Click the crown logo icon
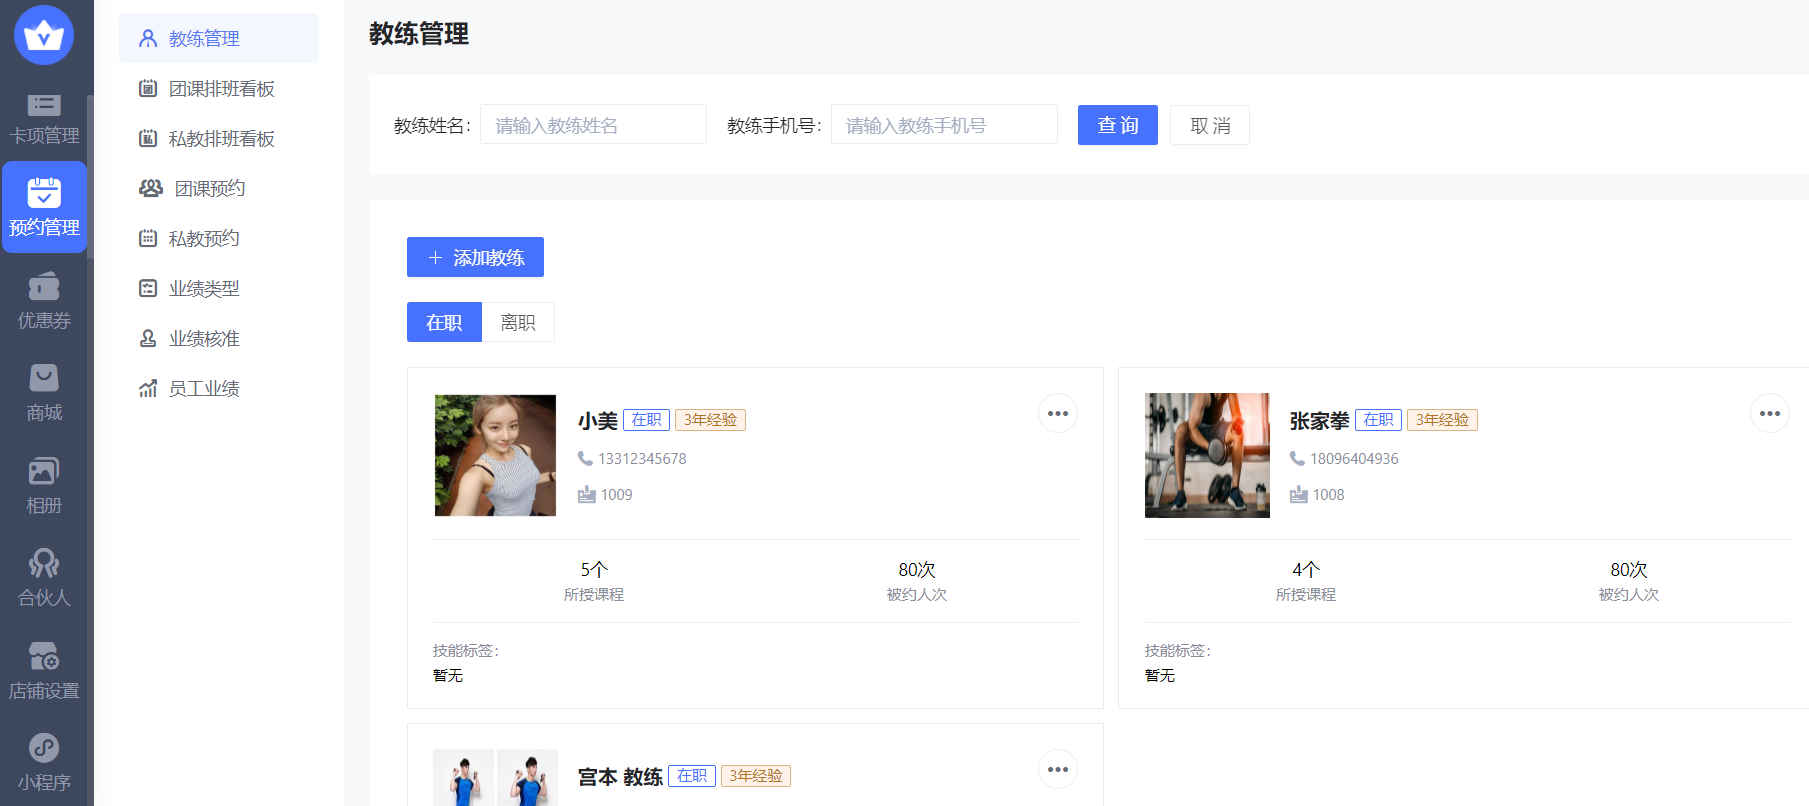 tap(44, 35)
